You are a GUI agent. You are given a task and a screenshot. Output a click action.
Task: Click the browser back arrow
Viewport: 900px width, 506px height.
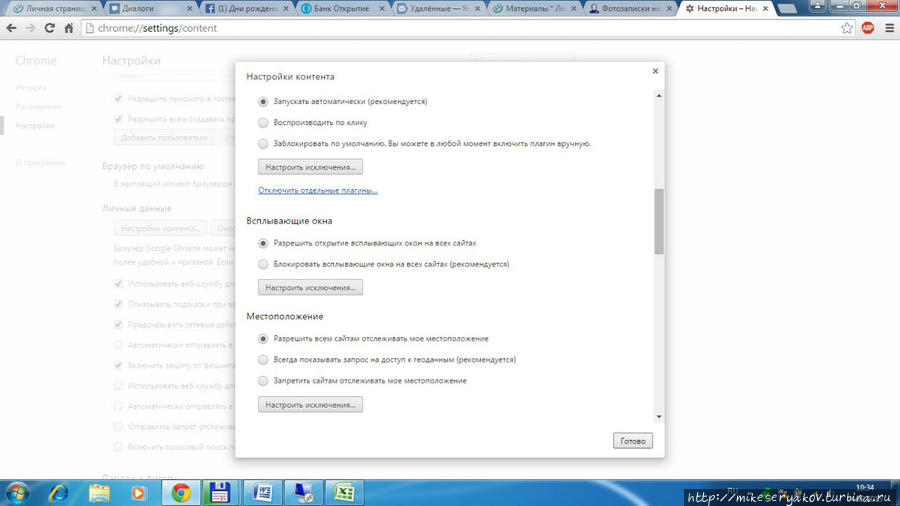(11, 28)
